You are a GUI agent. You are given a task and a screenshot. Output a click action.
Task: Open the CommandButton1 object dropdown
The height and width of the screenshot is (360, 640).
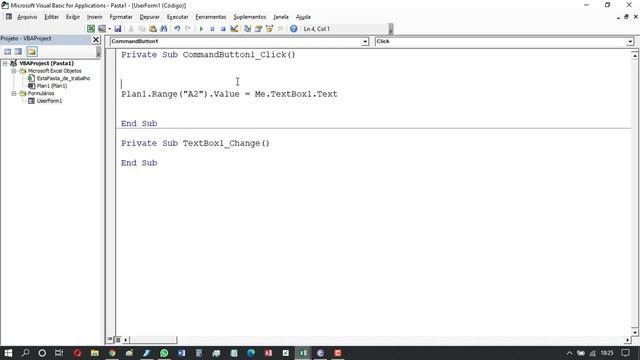(365, 42)
